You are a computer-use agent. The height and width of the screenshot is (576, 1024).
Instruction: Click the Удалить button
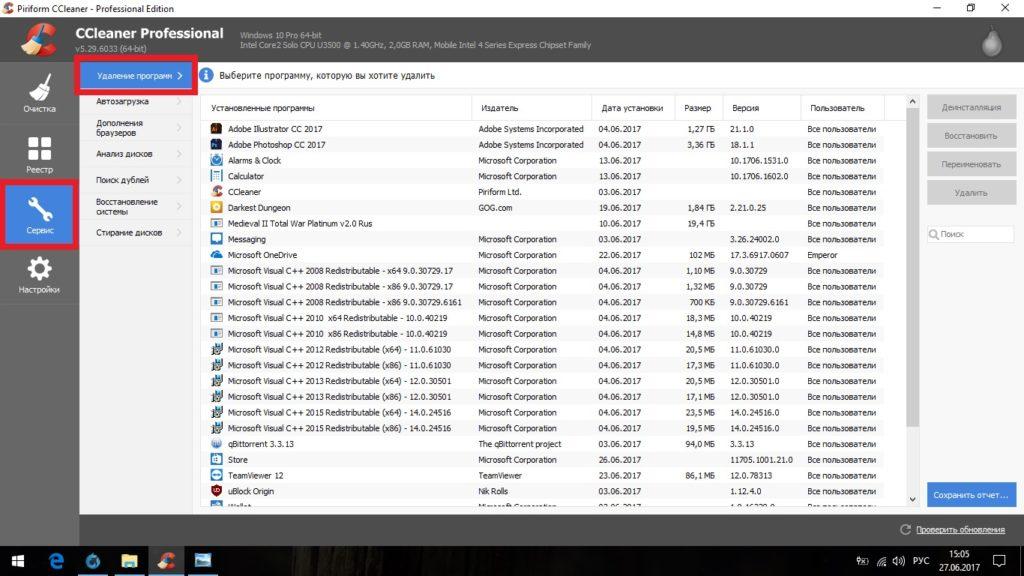click(971, 193)
